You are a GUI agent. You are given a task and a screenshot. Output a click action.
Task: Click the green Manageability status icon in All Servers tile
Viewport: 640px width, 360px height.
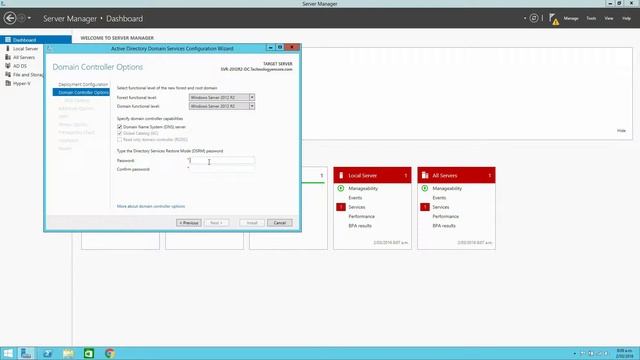click(x=425, y=189)
